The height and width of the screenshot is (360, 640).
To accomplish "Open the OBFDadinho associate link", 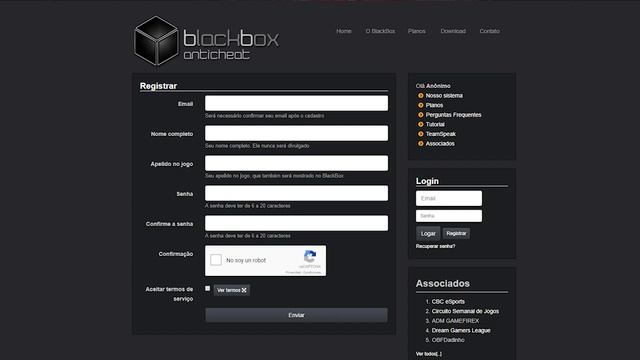I will click(448, 340).
